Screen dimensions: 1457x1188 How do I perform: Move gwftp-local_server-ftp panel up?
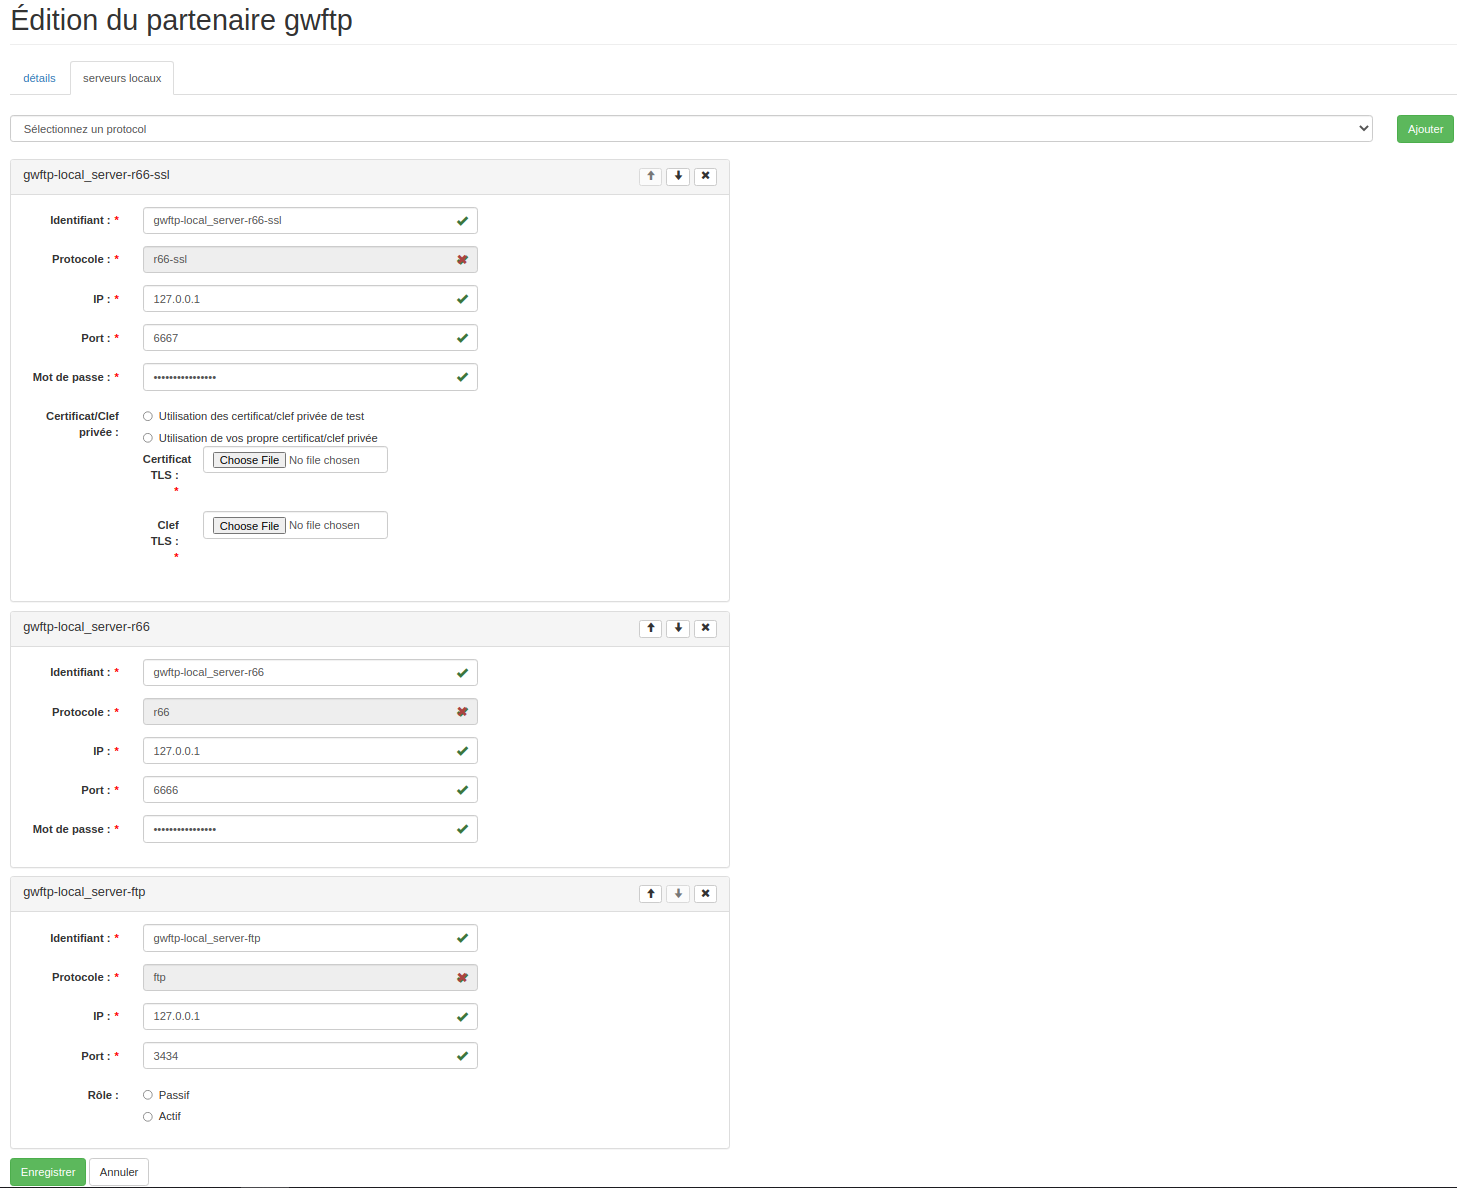pyautogui.click(x=651, y=893)
